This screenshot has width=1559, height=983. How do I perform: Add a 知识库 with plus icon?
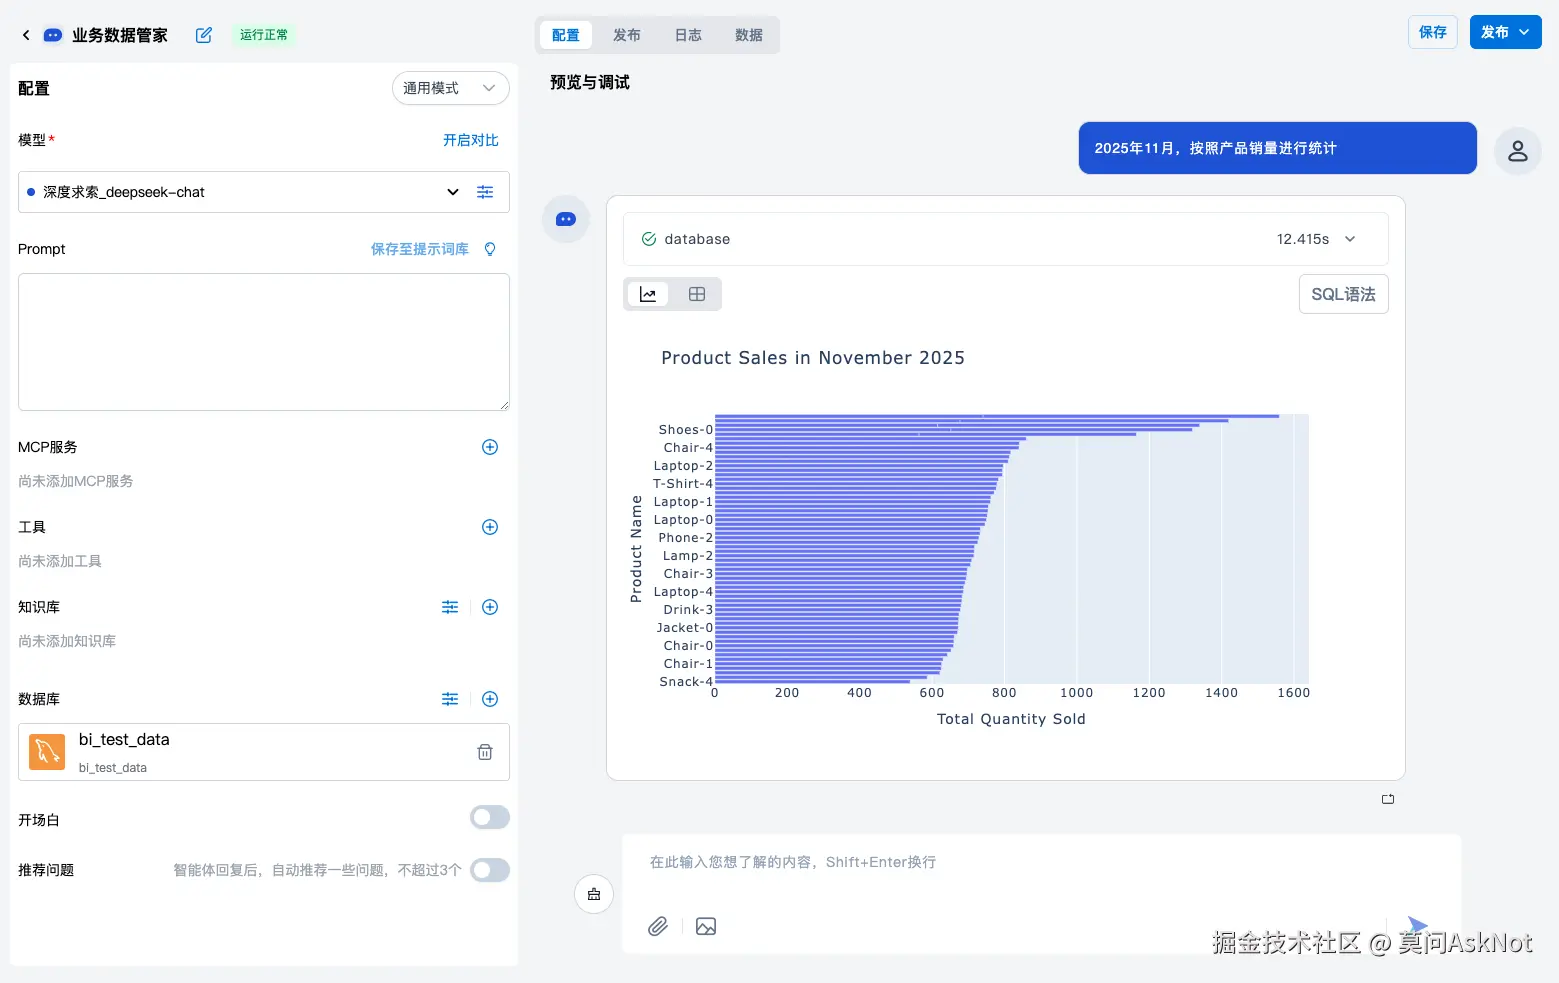coord(490,607)
